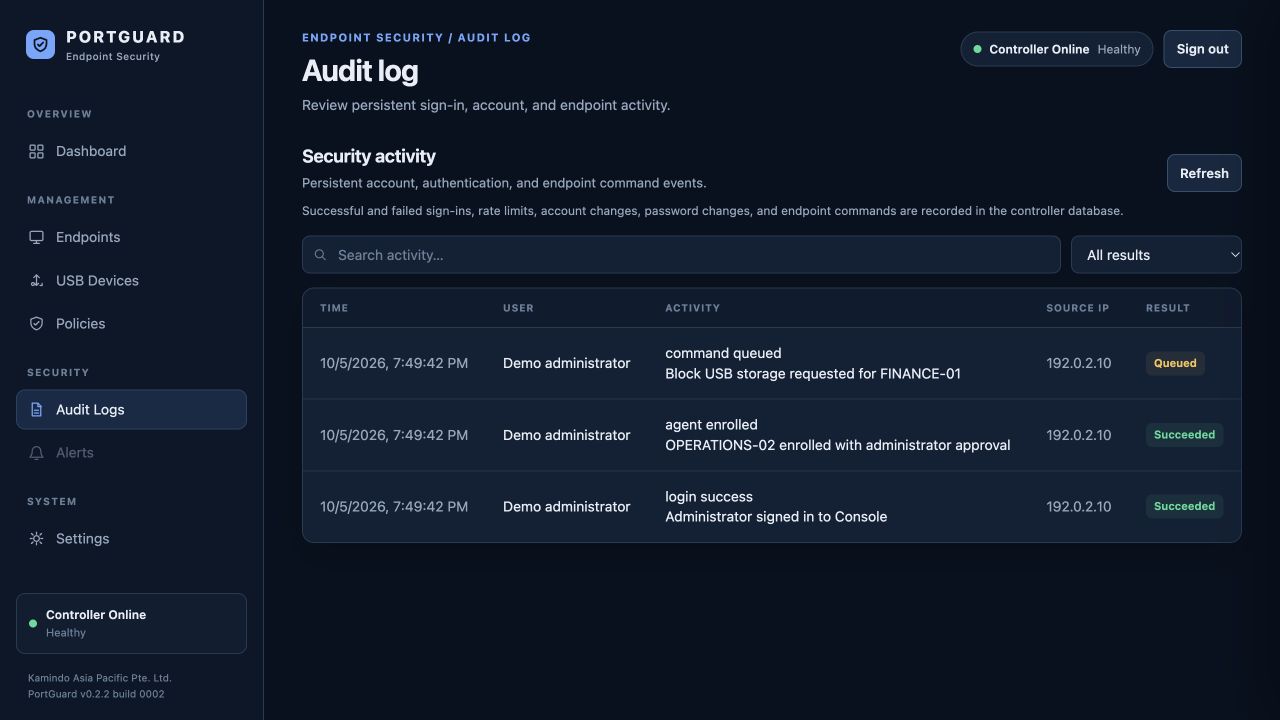Click timestamp in login success row

[394, 507]
